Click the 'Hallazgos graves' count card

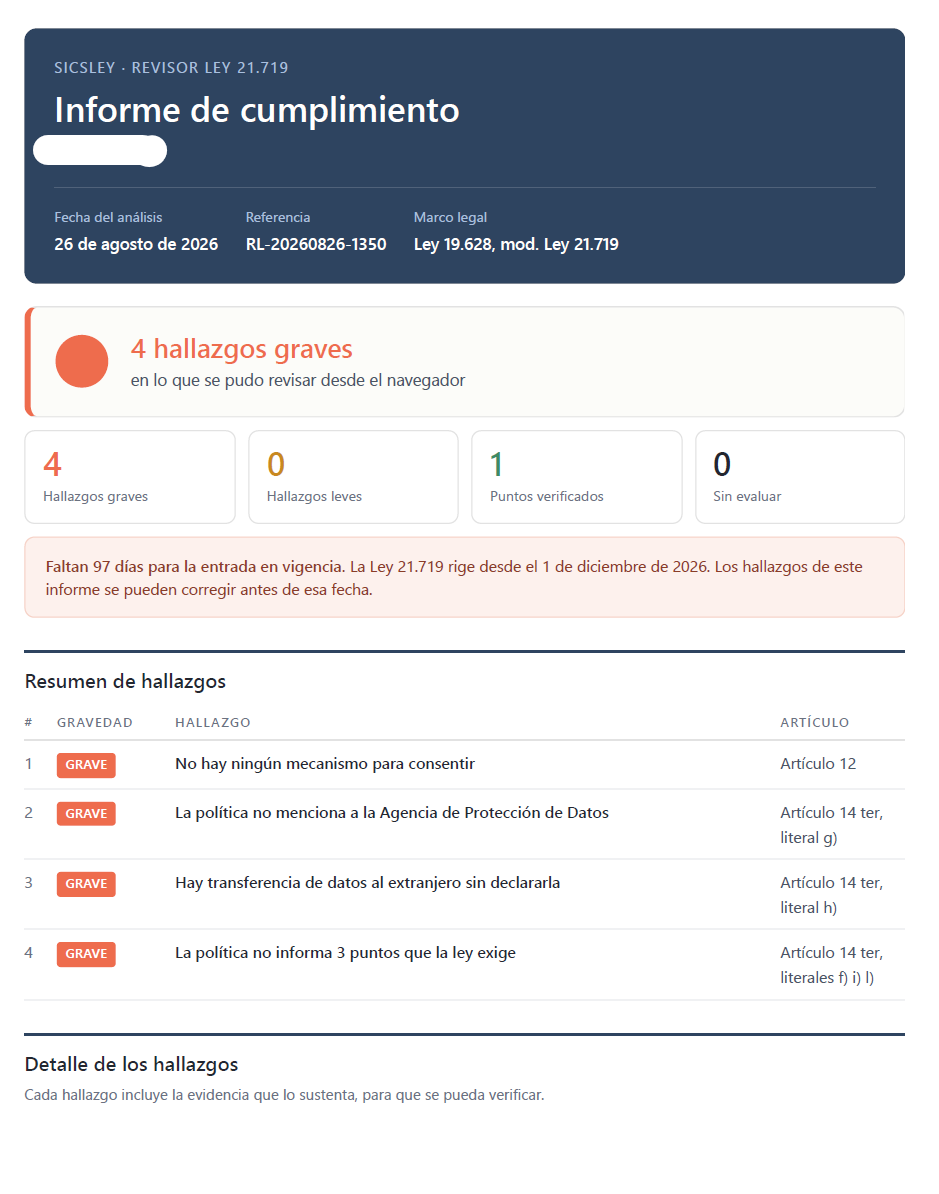(x=130, y=477)
